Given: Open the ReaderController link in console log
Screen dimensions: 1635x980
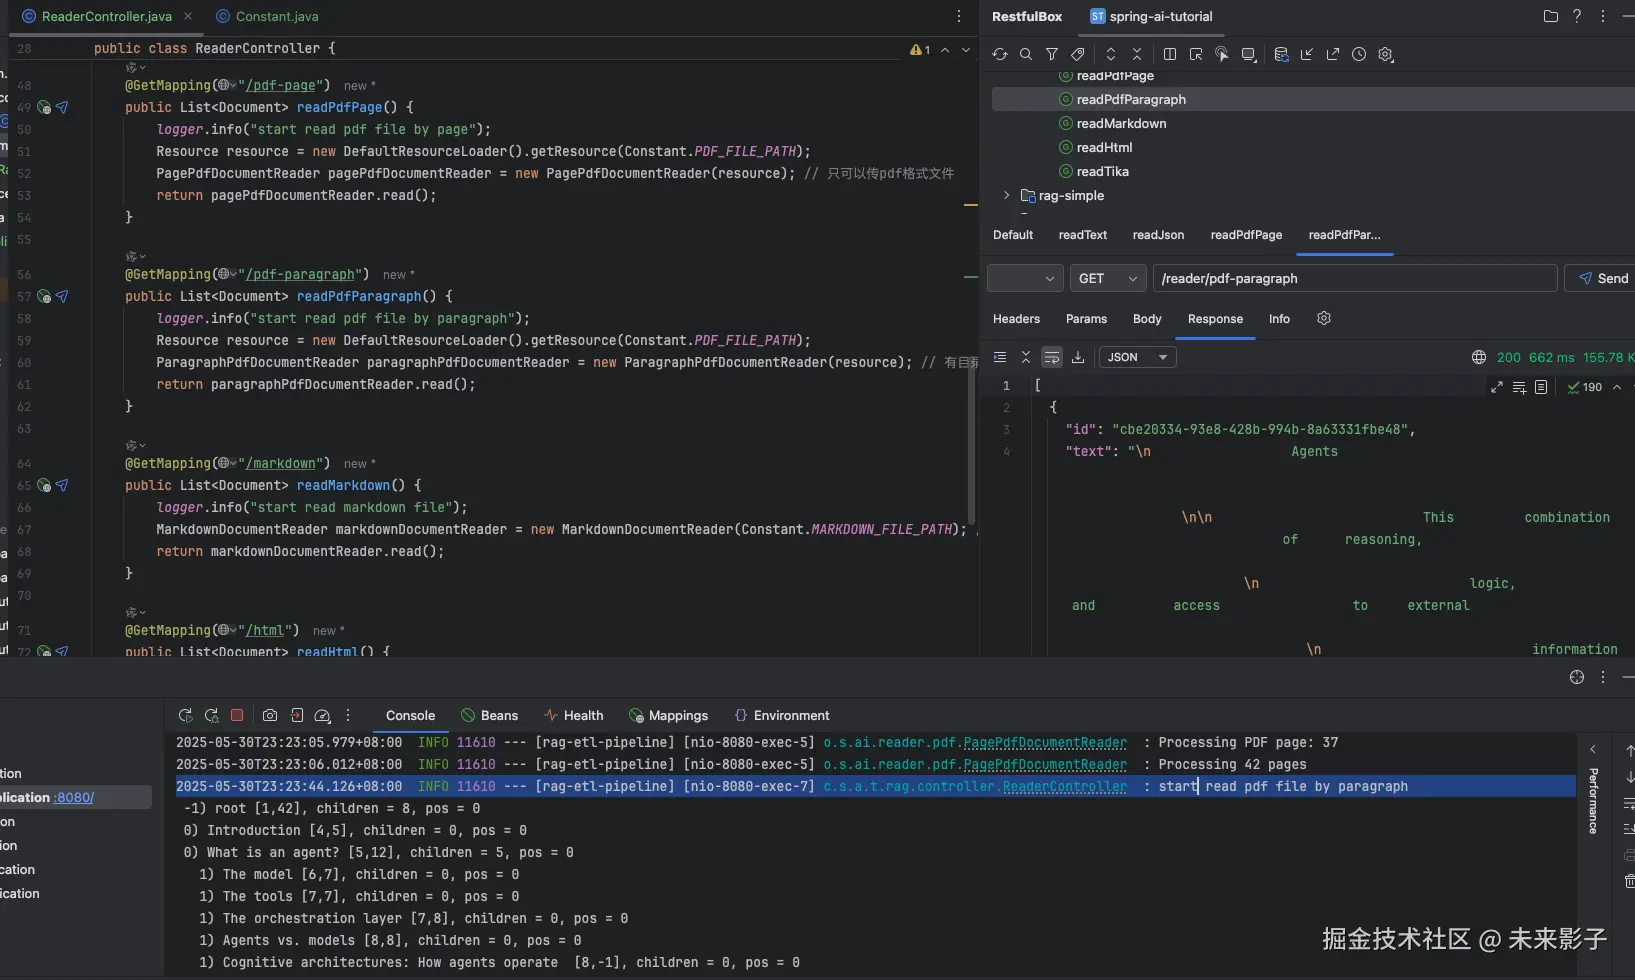Looking at the screenshot, I should point(1064,786).
